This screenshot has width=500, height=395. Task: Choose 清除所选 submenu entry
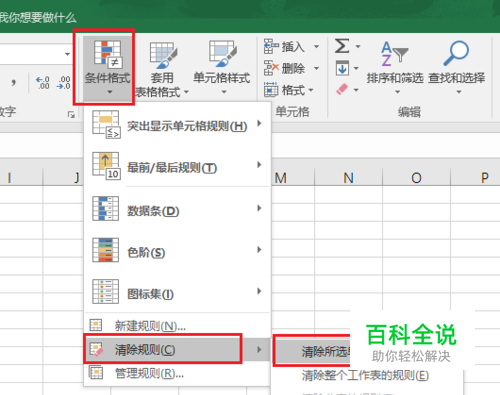click(x=312, y=351)
